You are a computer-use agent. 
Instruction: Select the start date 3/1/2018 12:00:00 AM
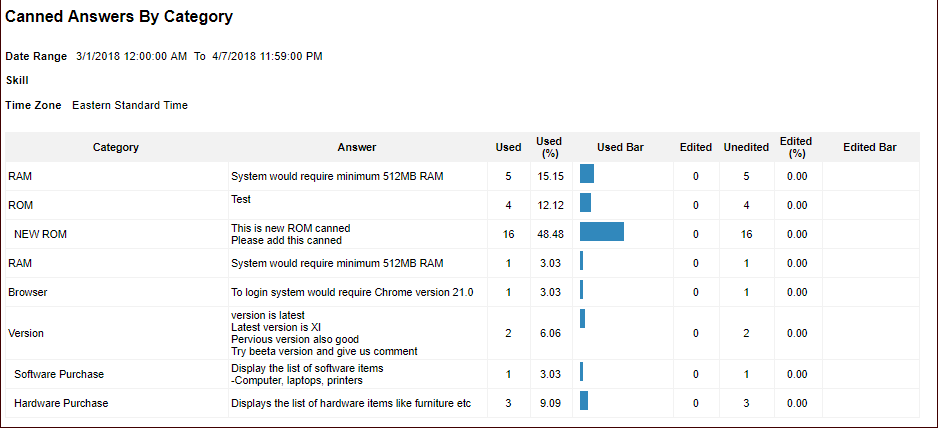(131, 56)
